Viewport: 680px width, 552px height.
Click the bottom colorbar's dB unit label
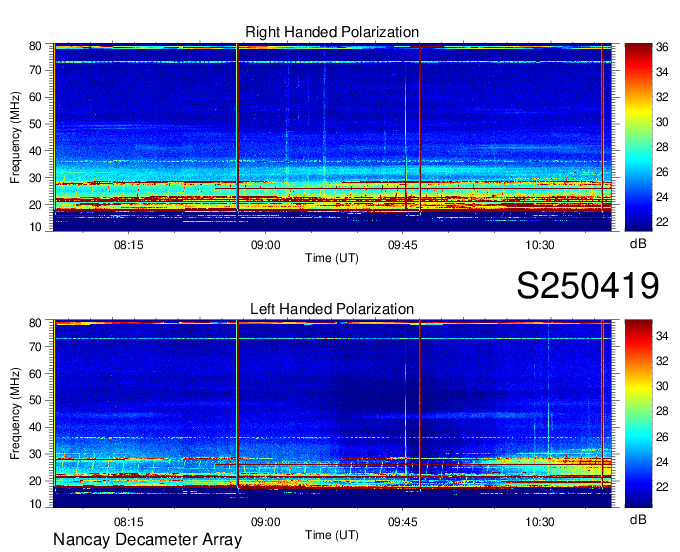point(638,519)
